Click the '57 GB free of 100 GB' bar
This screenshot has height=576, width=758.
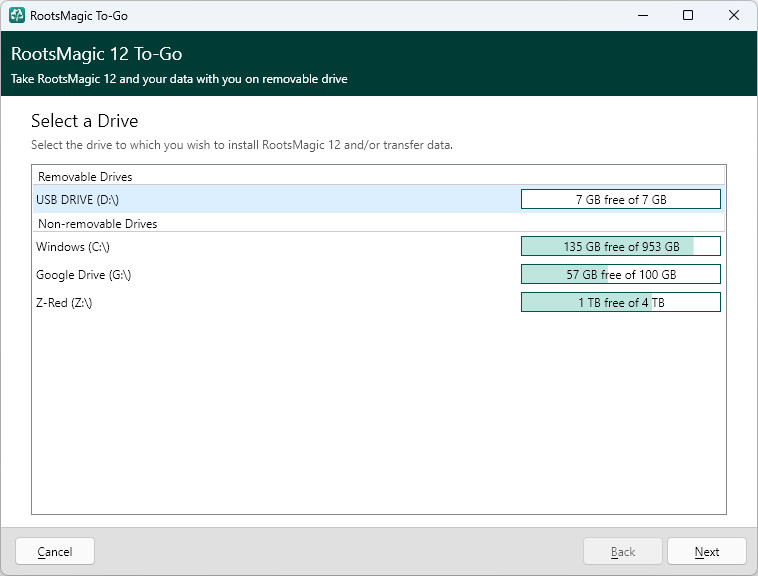pos(621,274)
